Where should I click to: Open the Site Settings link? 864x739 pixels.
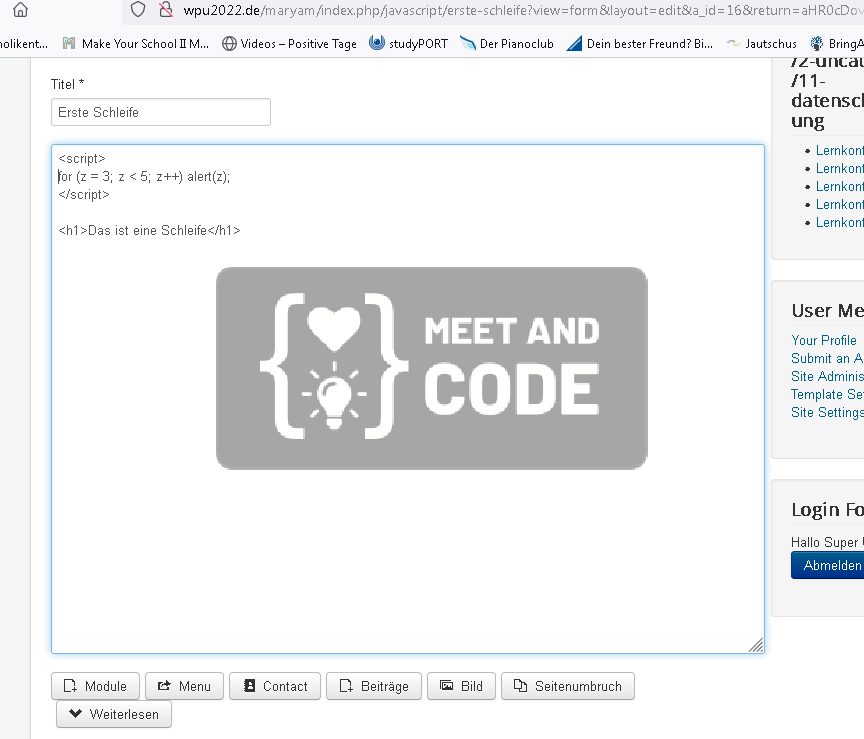827,412
